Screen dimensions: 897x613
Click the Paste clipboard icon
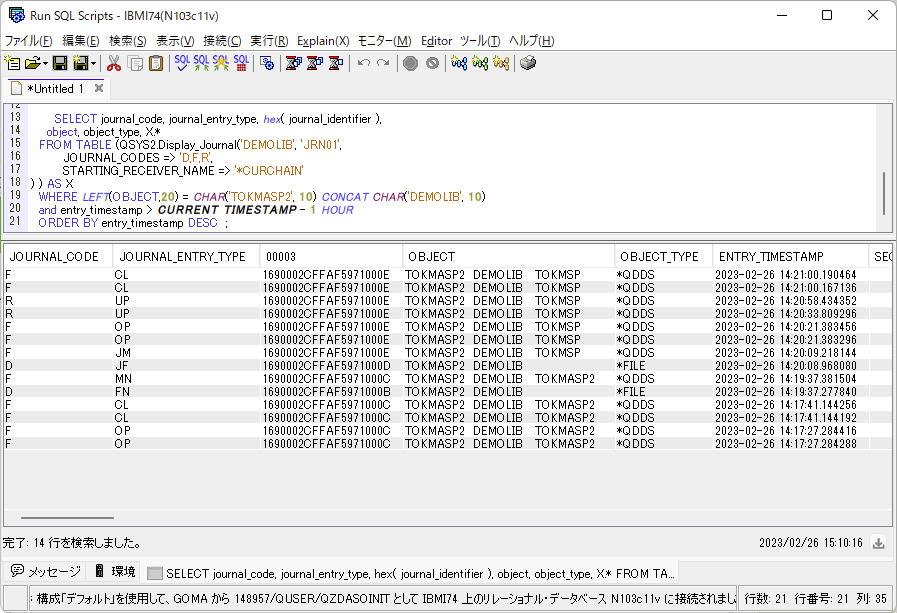156,63
